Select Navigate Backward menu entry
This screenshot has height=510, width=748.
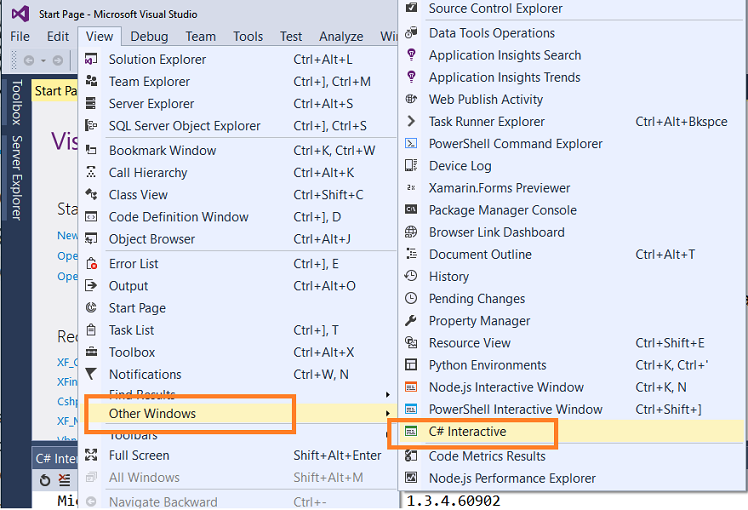(238, 501)
